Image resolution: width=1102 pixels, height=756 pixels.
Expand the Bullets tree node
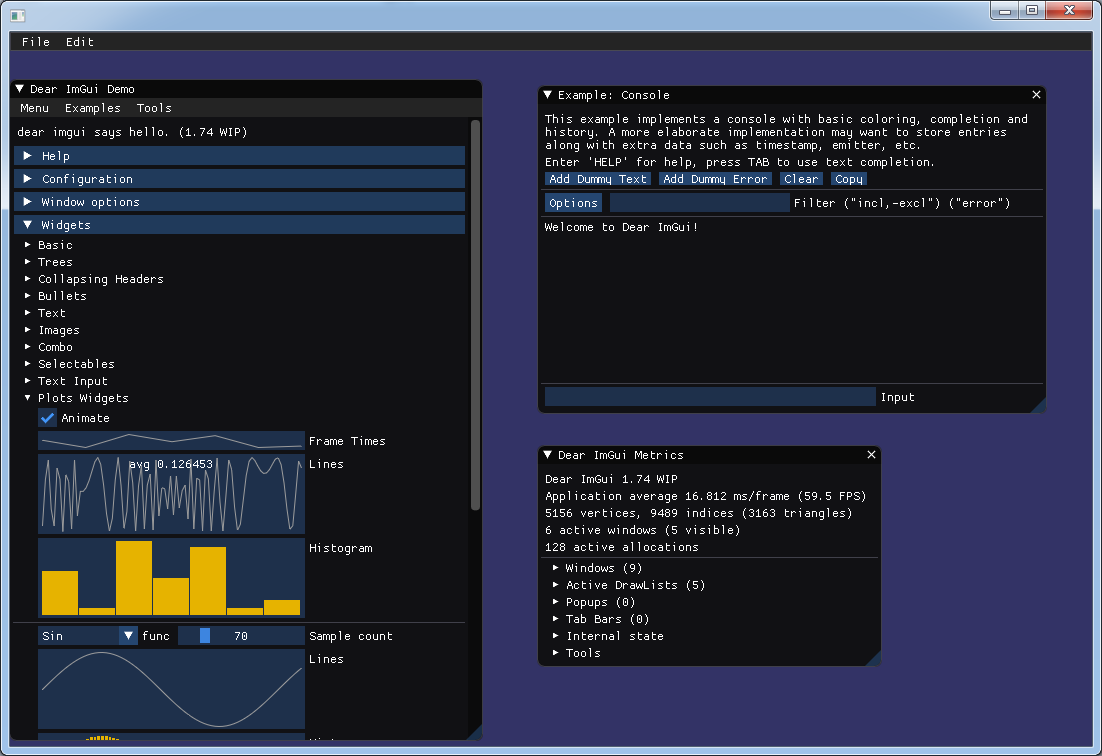click(55, 296)
